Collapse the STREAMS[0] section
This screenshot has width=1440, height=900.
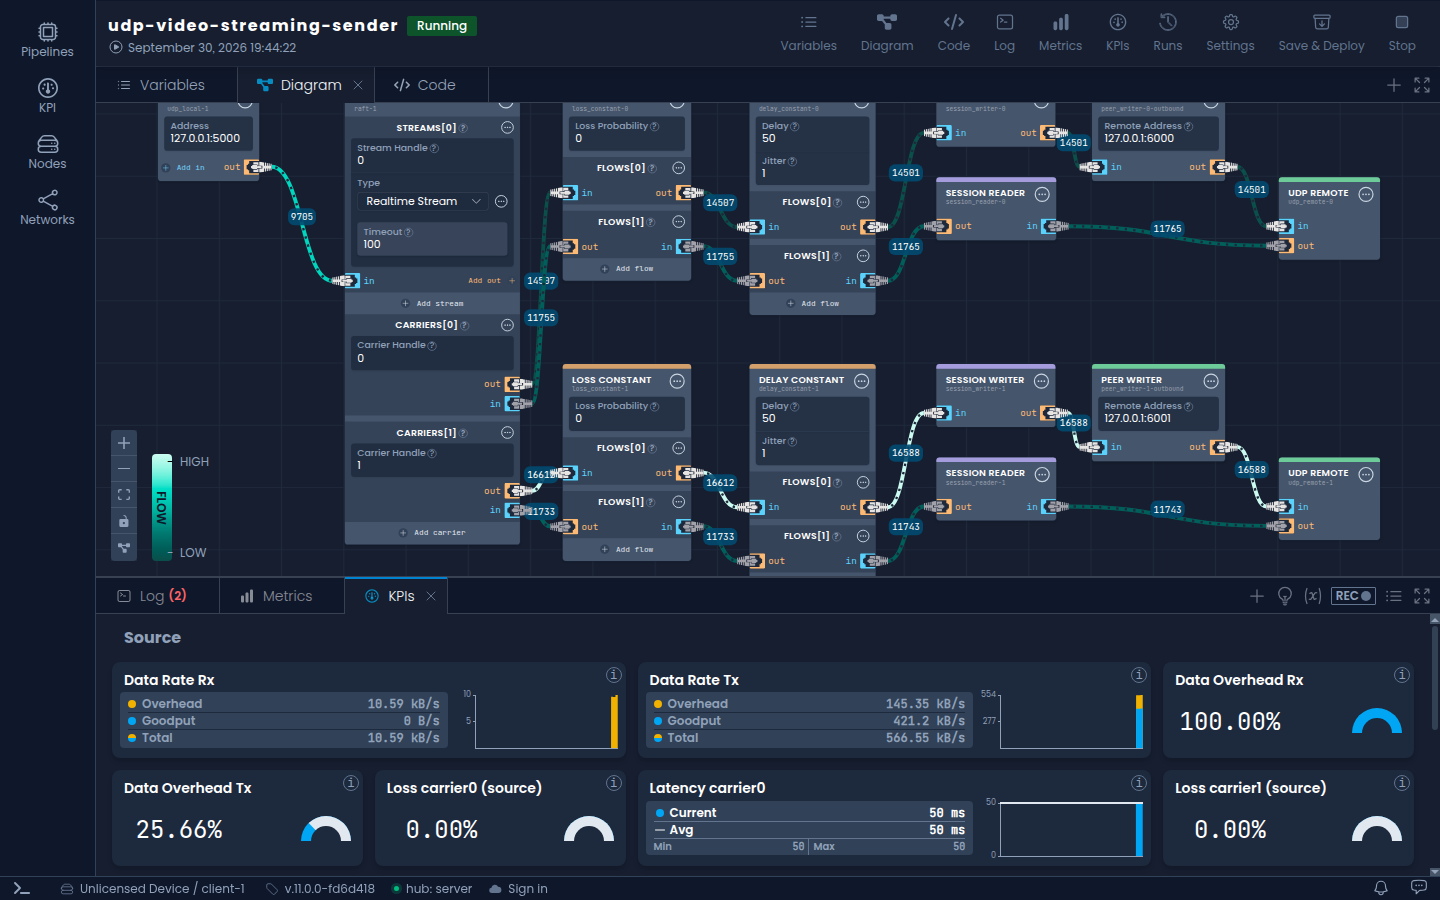coord(507,128)
